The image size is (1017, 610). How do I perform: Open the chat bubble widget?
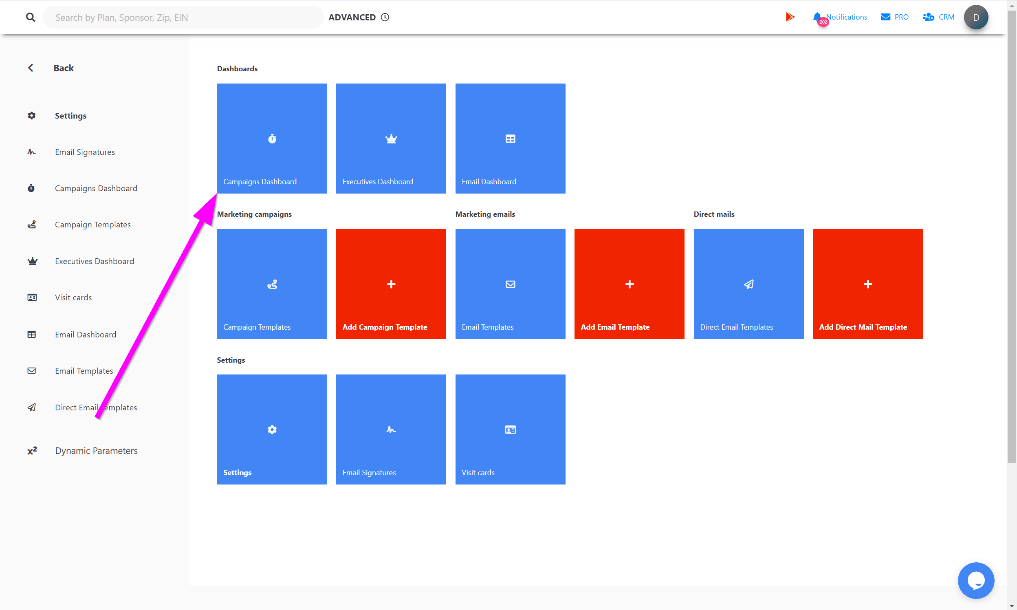coord(975,580)
